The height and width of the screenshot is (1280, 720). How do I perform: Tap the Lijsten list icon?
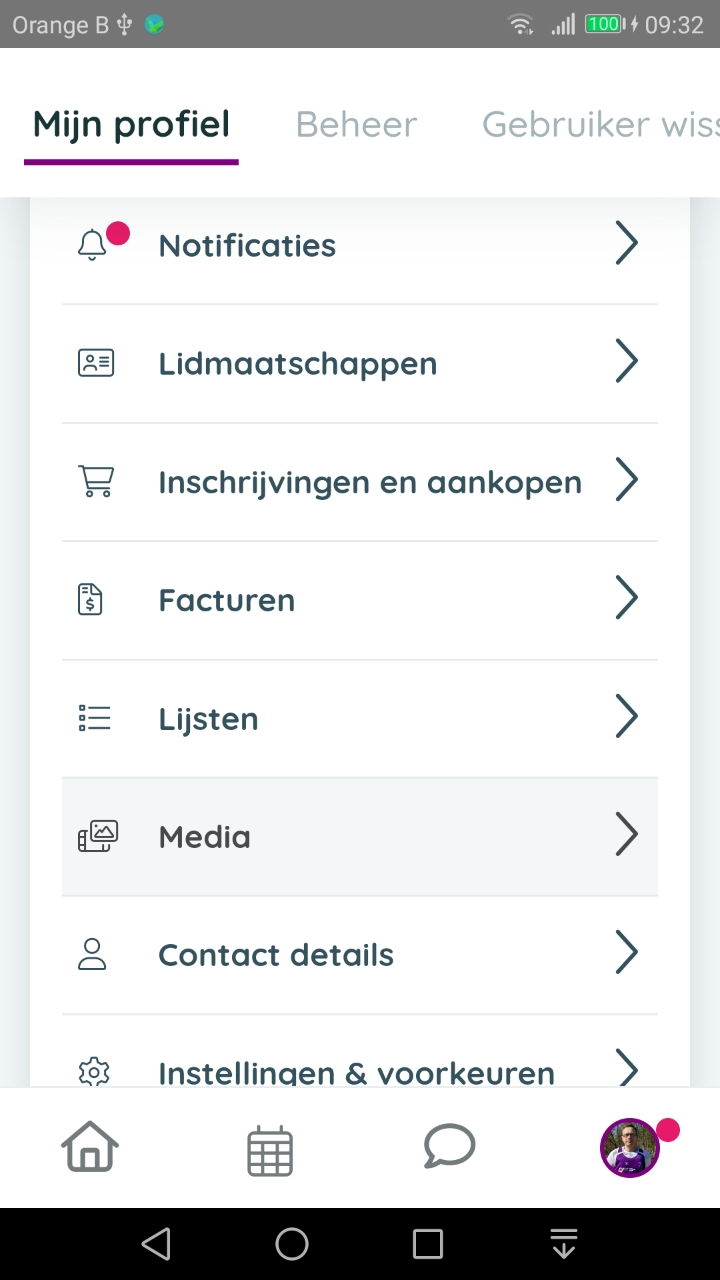point(95,718)
